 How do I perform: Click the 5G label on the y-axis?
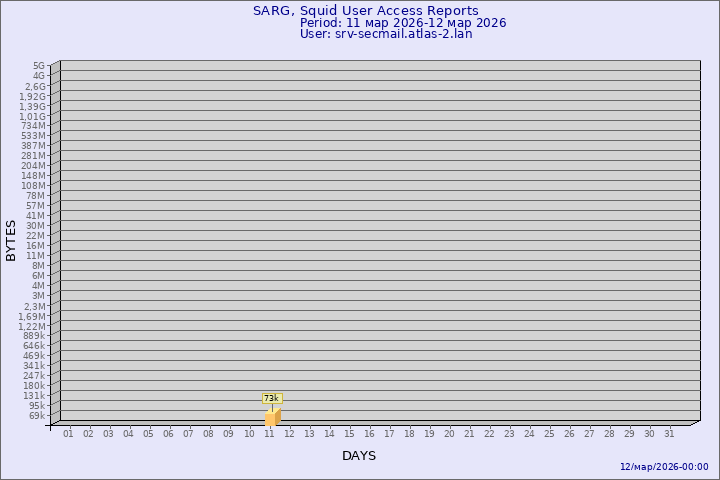tap(38, 66)
